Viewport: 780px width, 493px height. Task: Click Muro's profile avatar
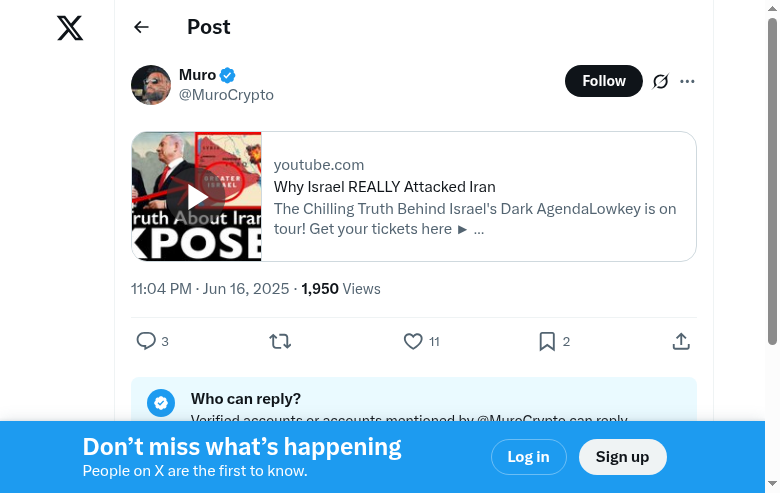click(151, 85)
